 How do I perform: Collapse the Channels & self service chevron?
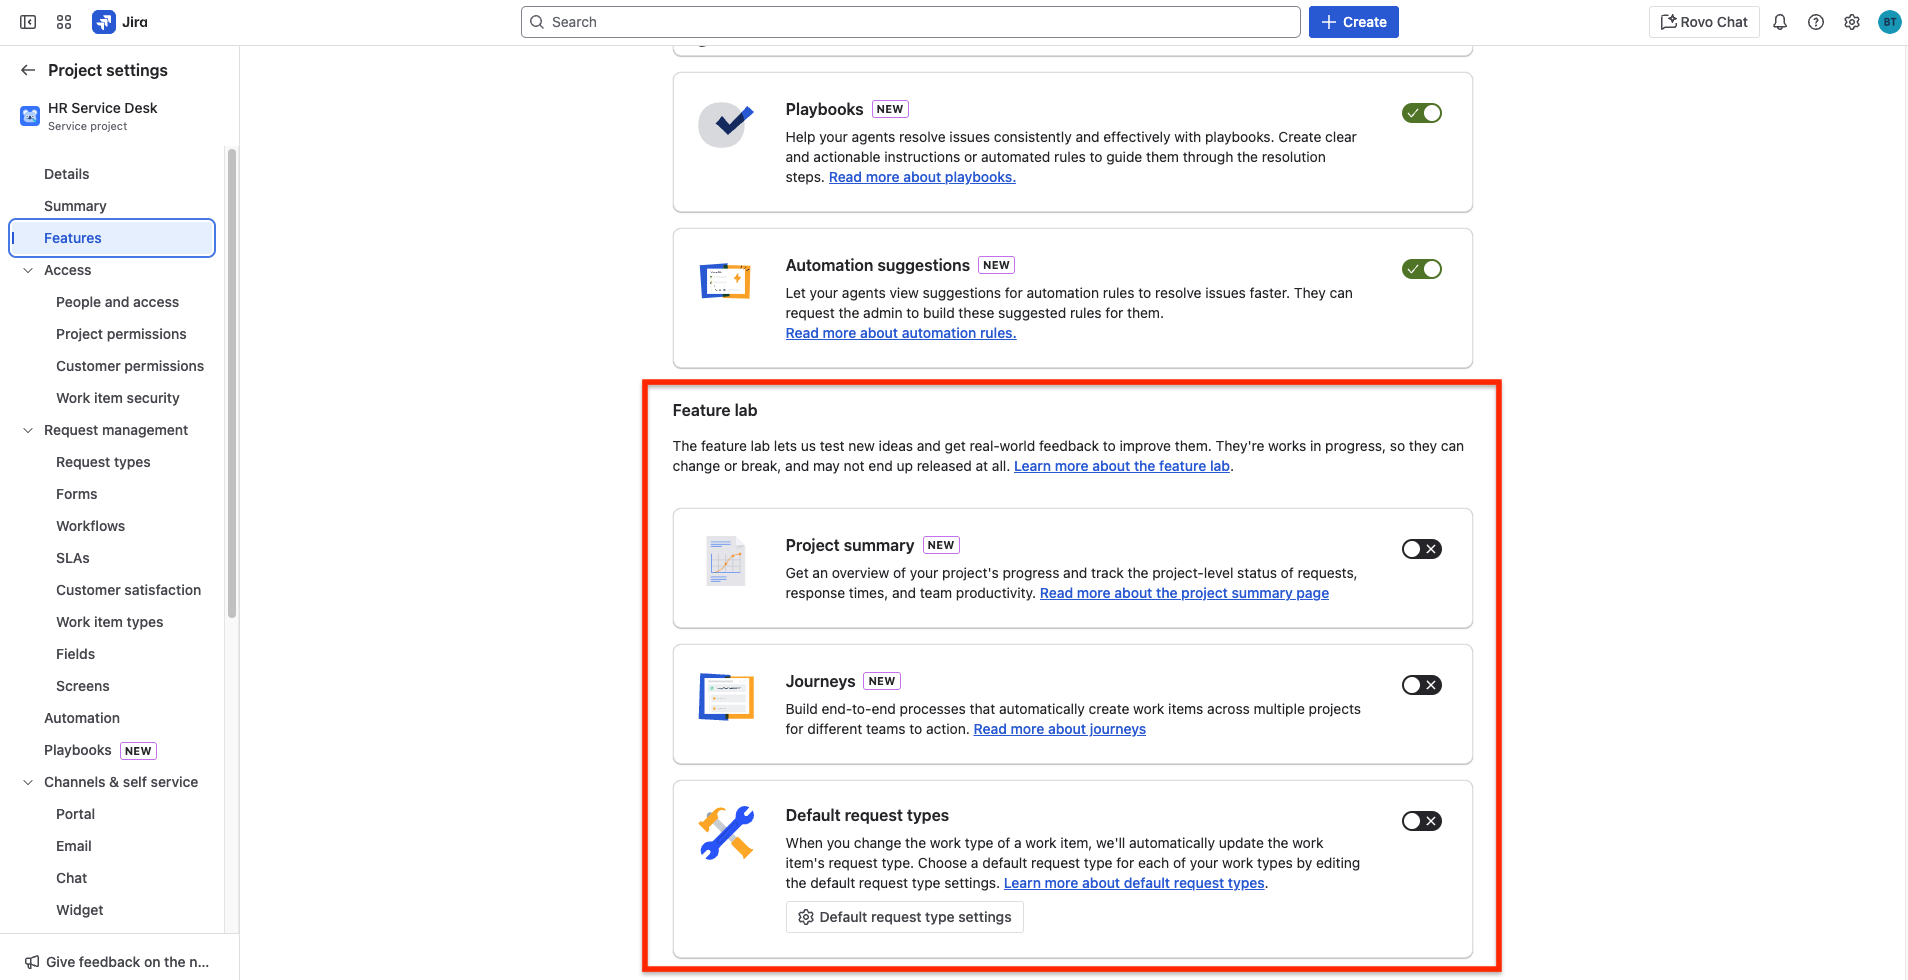(x=28, y=782)
